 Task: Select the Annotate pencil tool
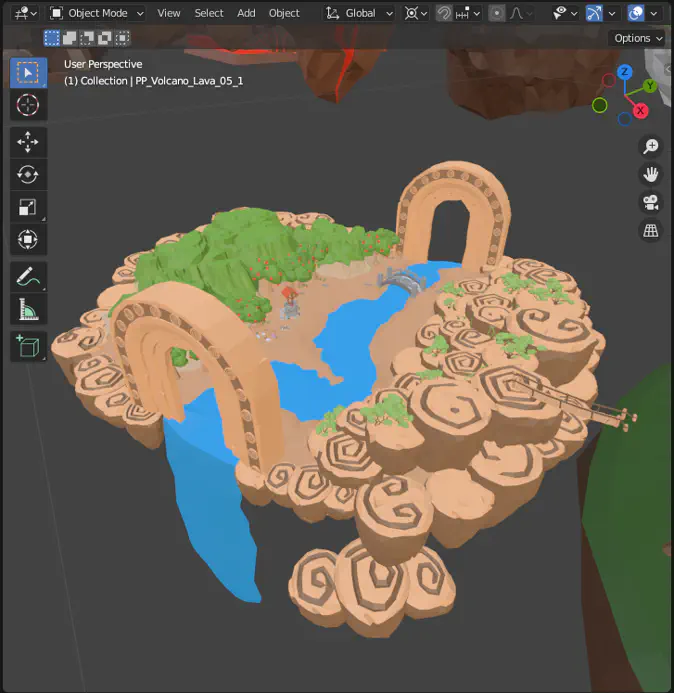pyautogui.click(x=28, y=276)
